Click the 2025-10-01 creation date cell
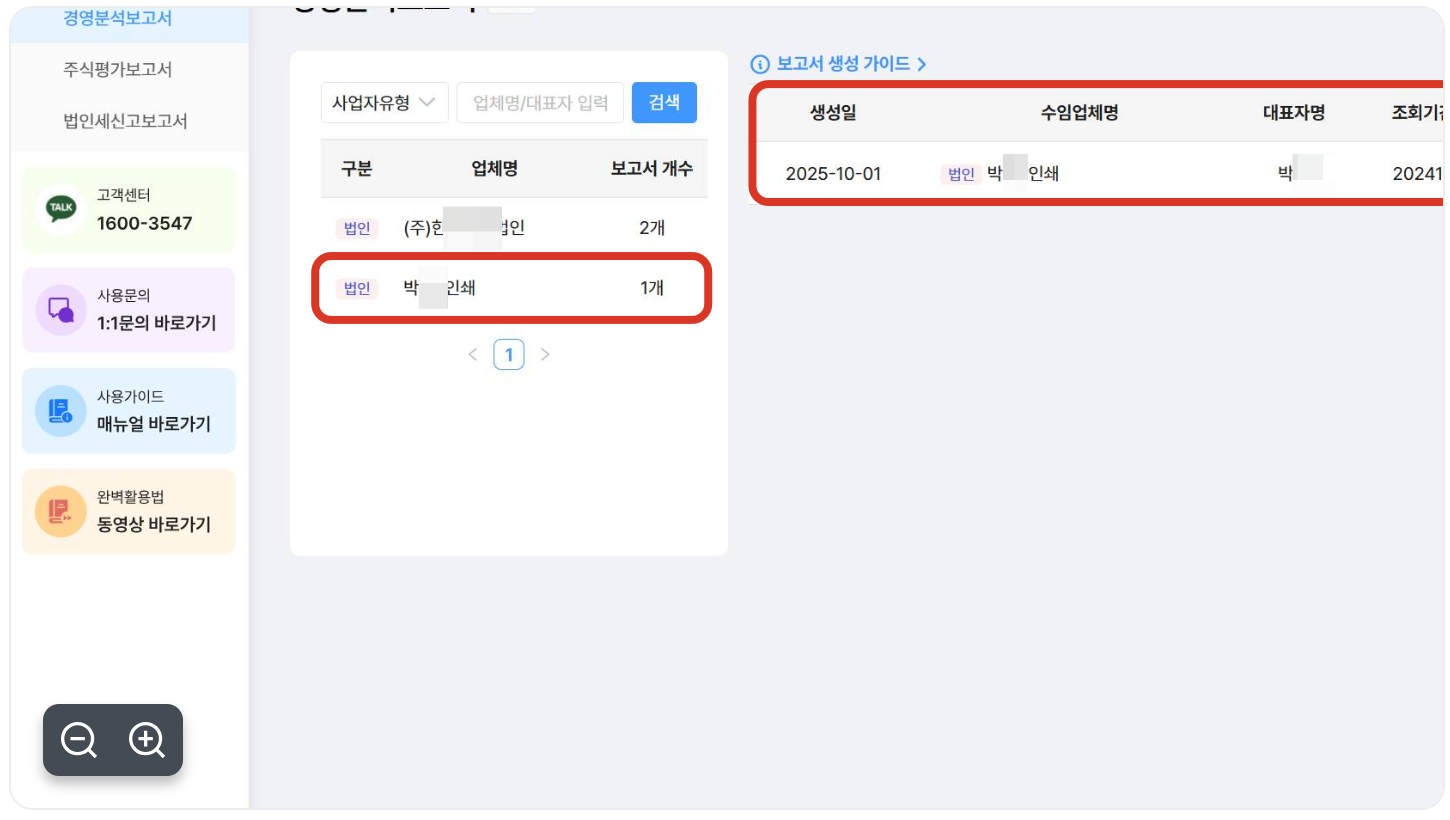Viewport: 1450px width, 820px height. [834, 174]
